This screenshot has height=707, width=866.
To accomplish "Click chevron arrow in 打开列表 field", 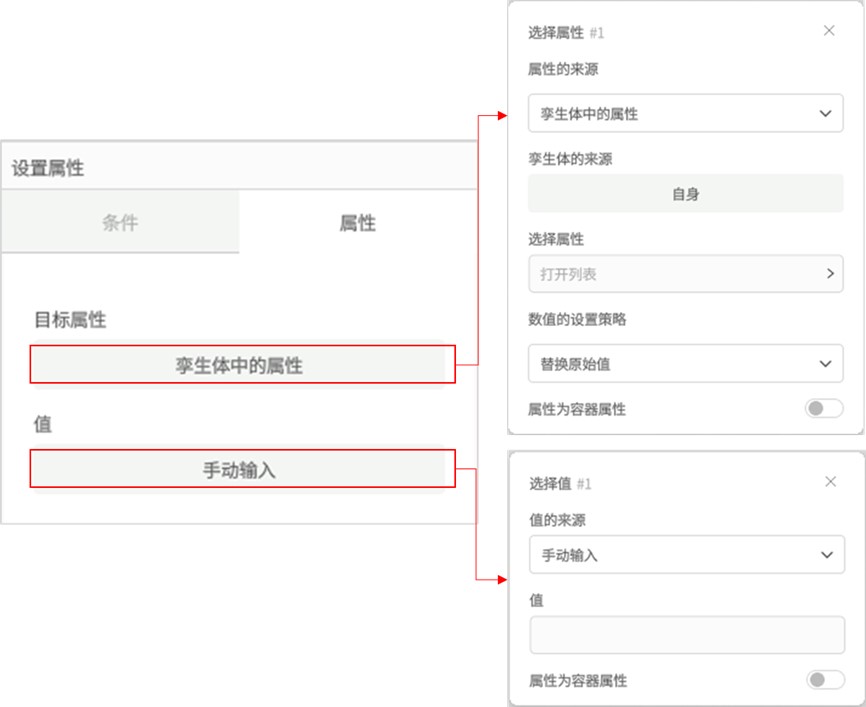I will click(830, 273).
